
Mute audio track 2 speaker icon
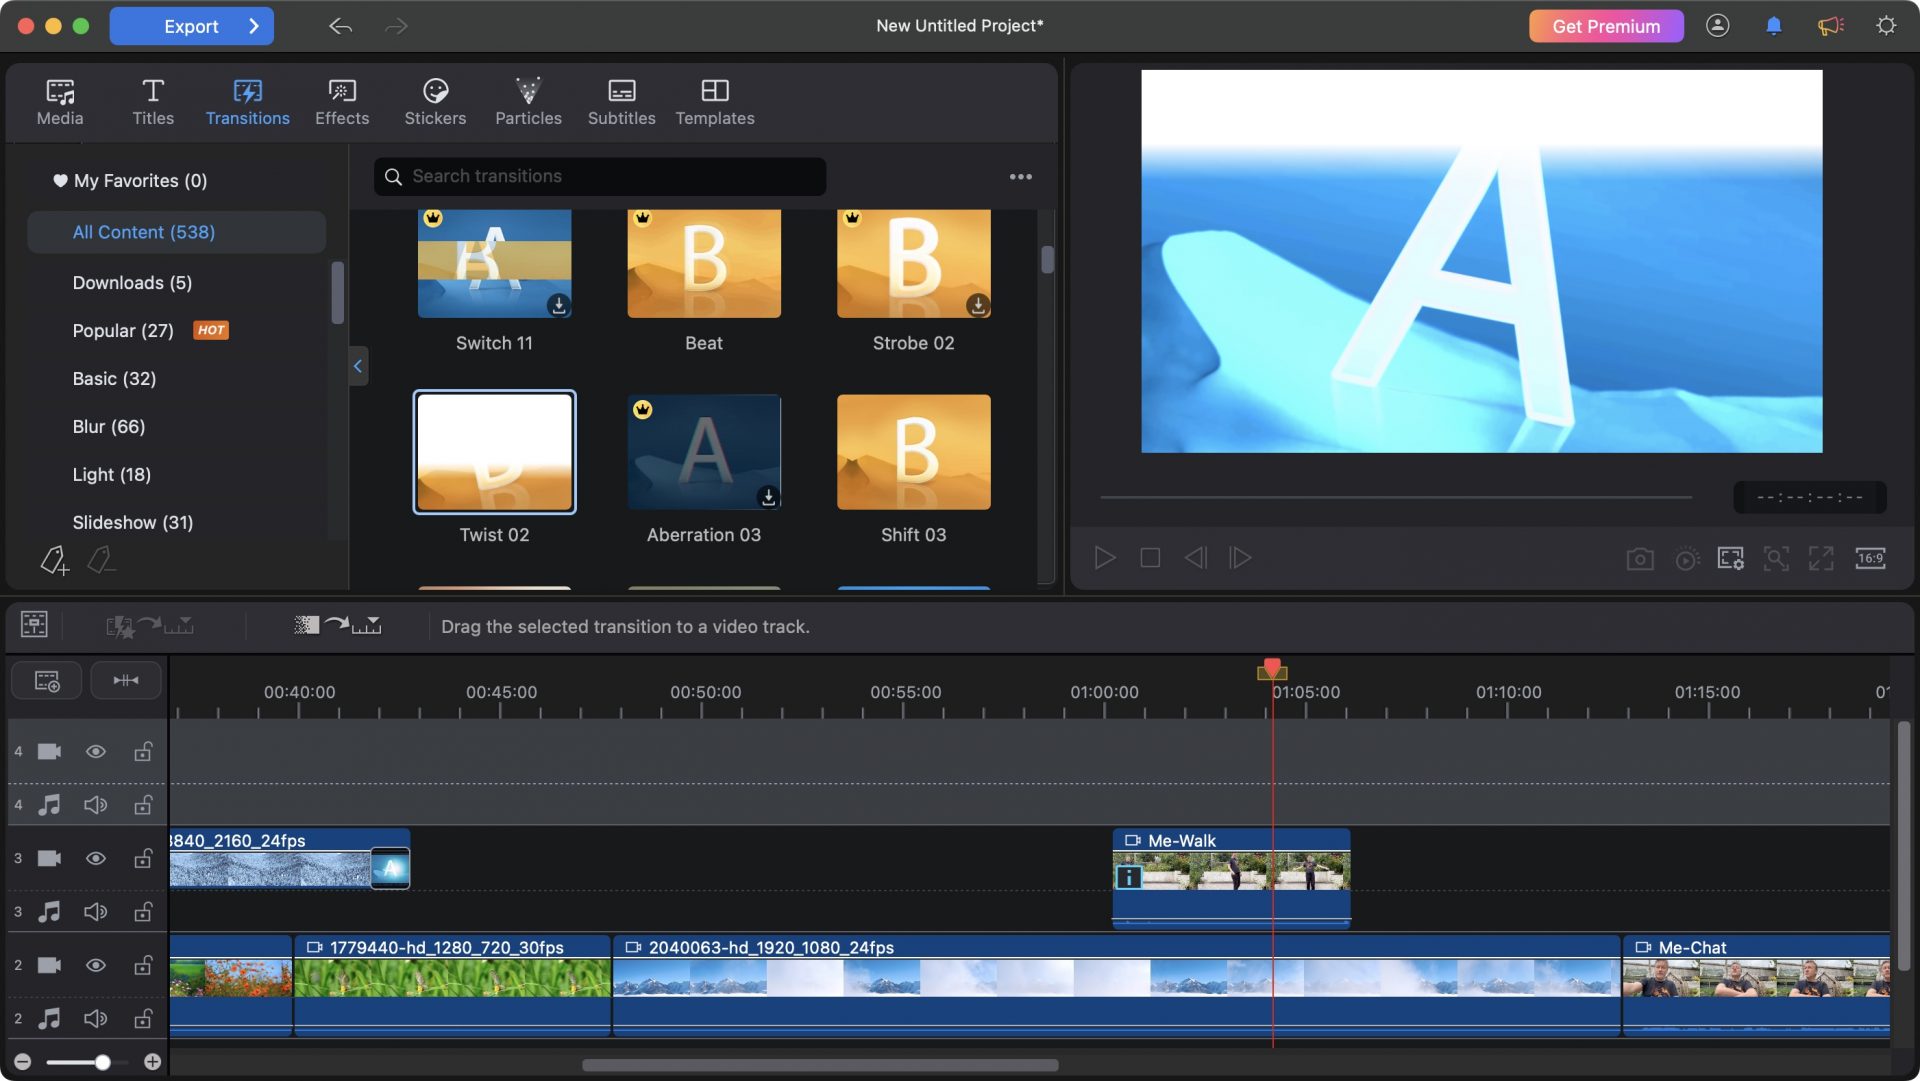[x=96, y=1019]
